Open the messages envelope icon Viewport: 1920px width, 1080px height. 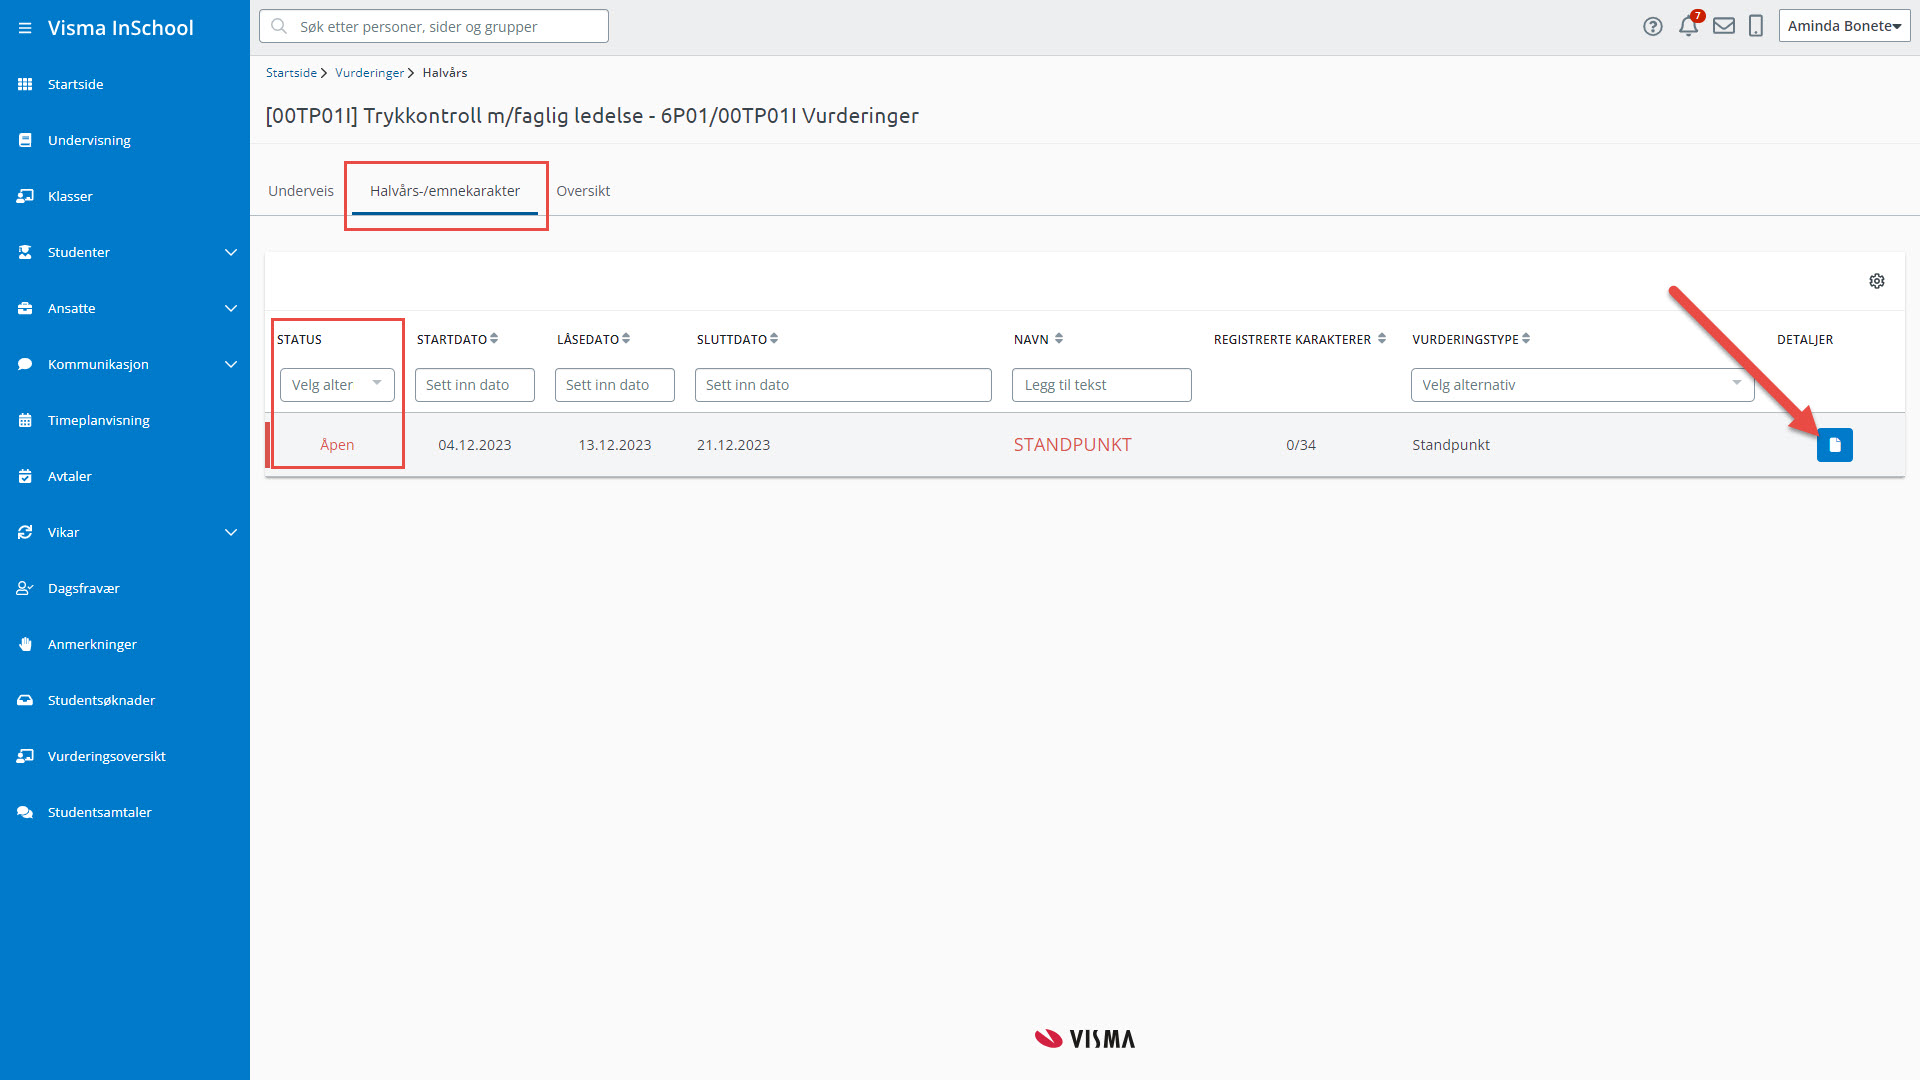point(1724,26)
